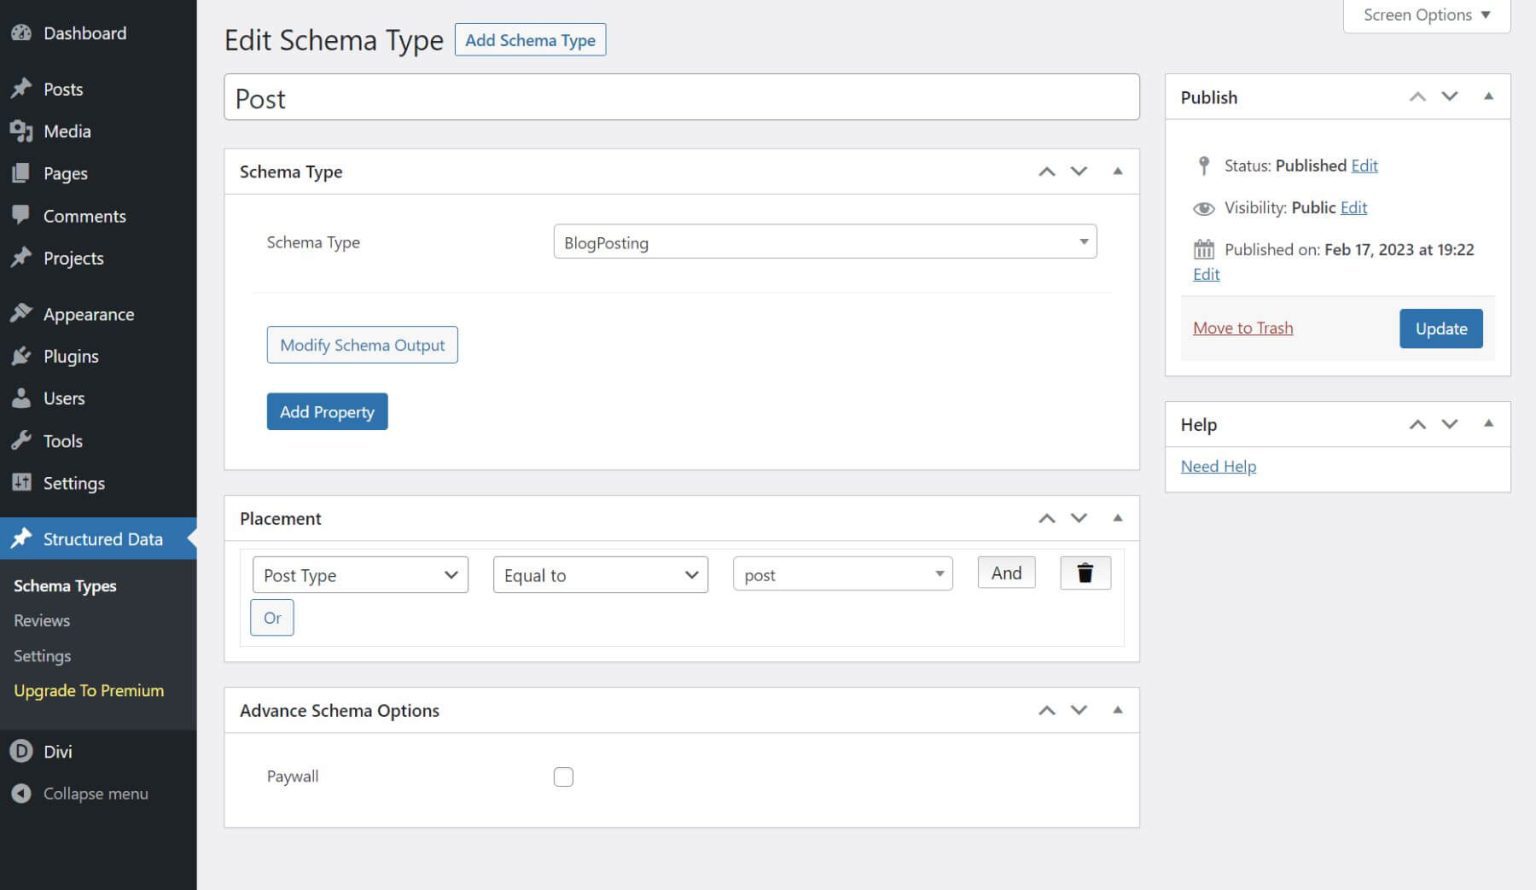Open the Appearance brush icon
This screenshot has width=1536, height=890.
[20, 313]
